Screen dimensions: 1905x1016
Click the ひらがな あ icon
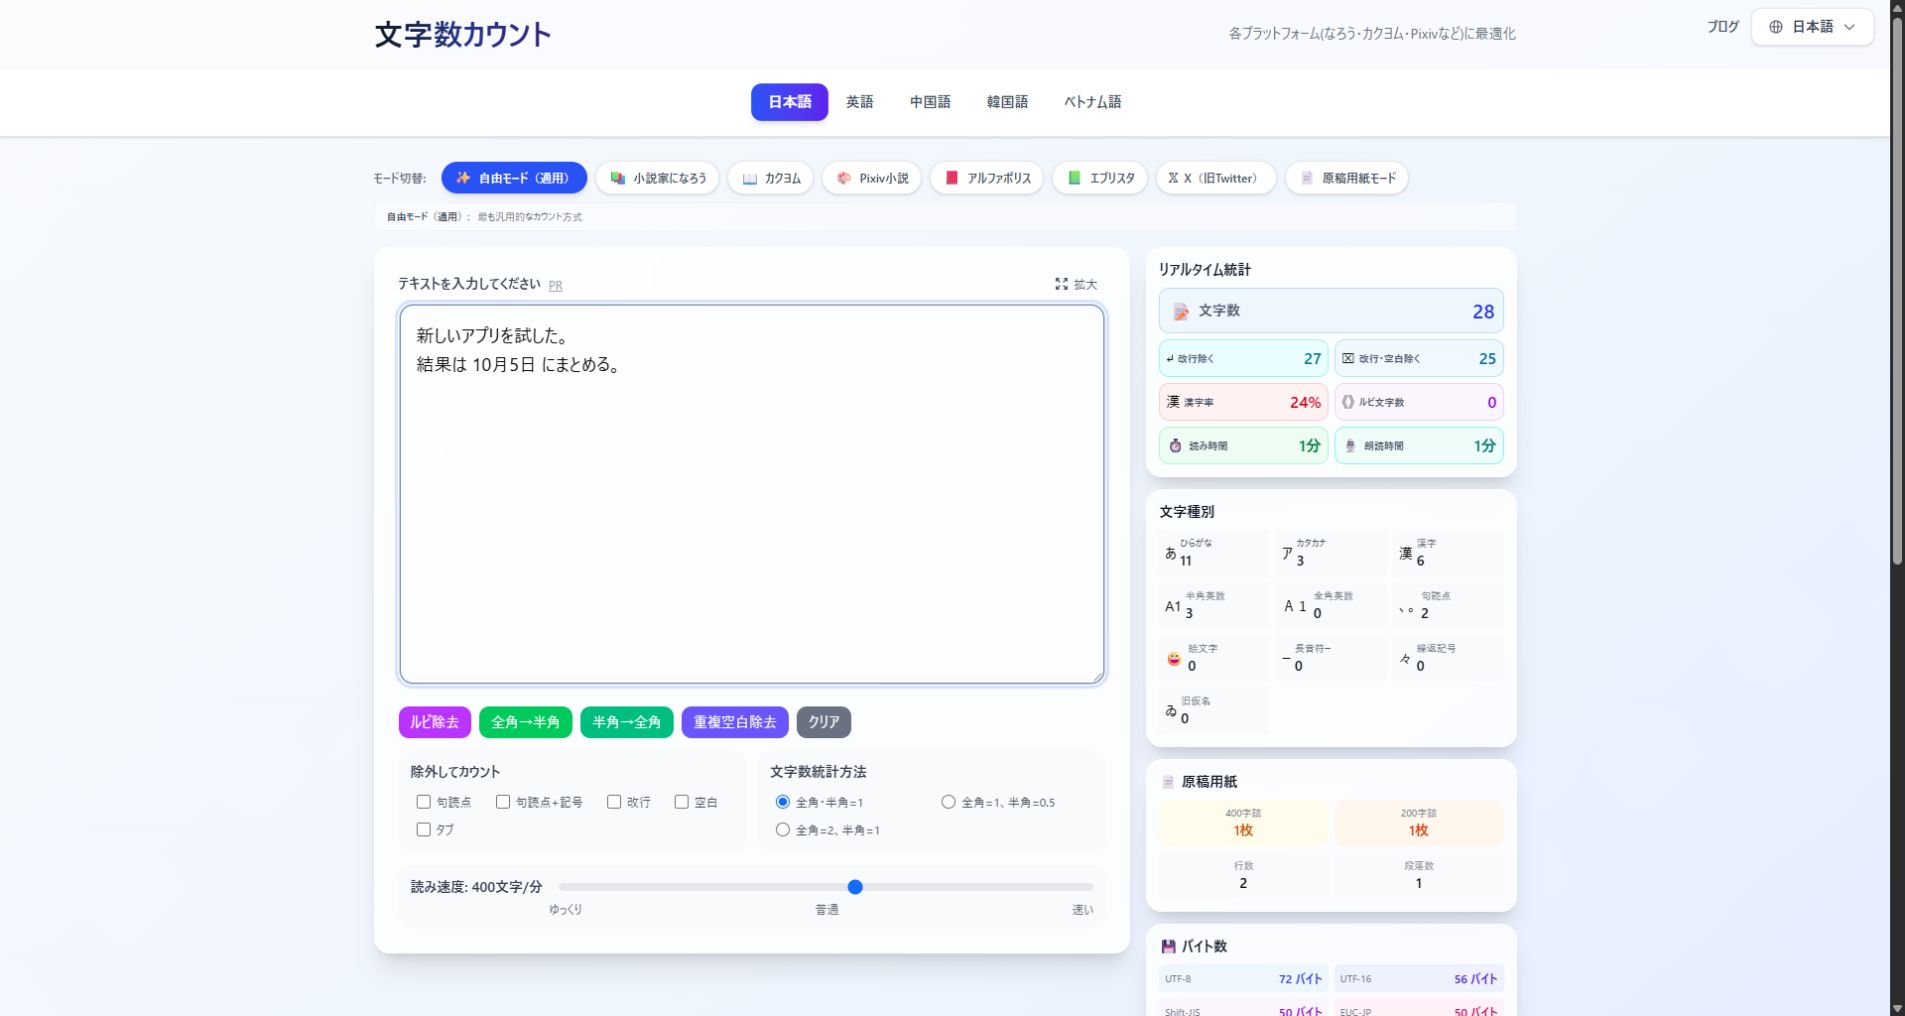tap(1170, 553)
